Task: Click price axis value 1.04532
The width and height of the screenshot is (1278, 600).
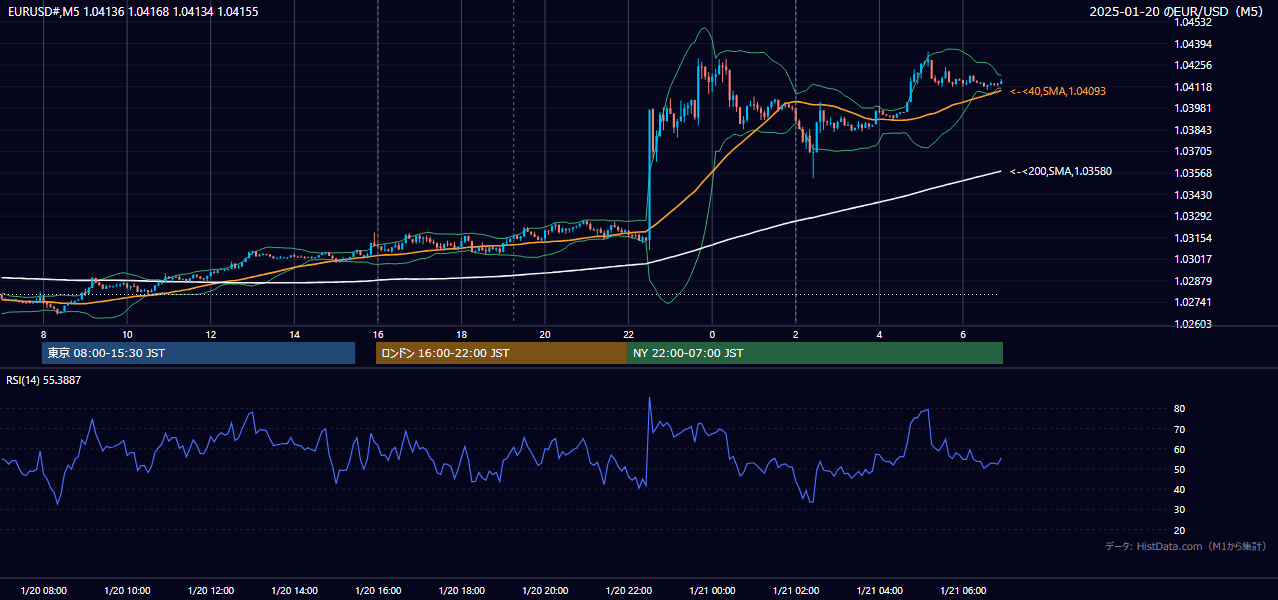Action: 1194,22
